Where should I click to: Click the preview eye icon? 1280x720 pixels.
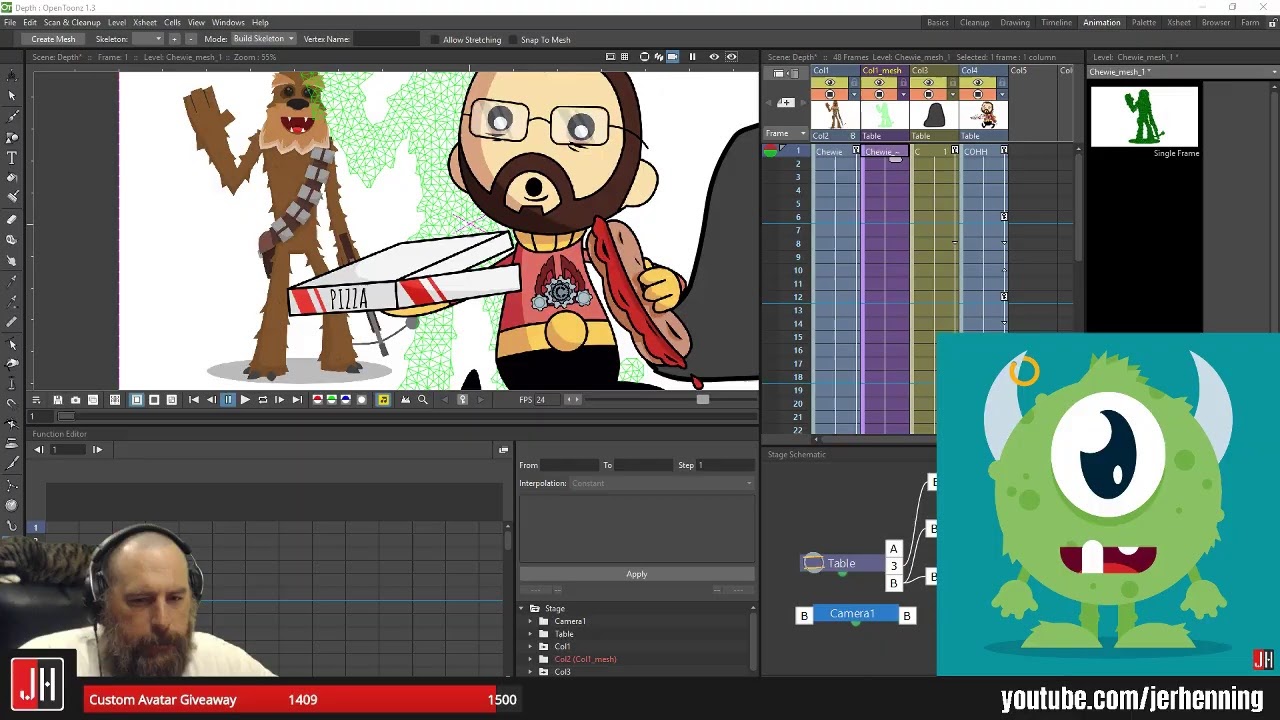pyautogui.click(x=714, y=57)
